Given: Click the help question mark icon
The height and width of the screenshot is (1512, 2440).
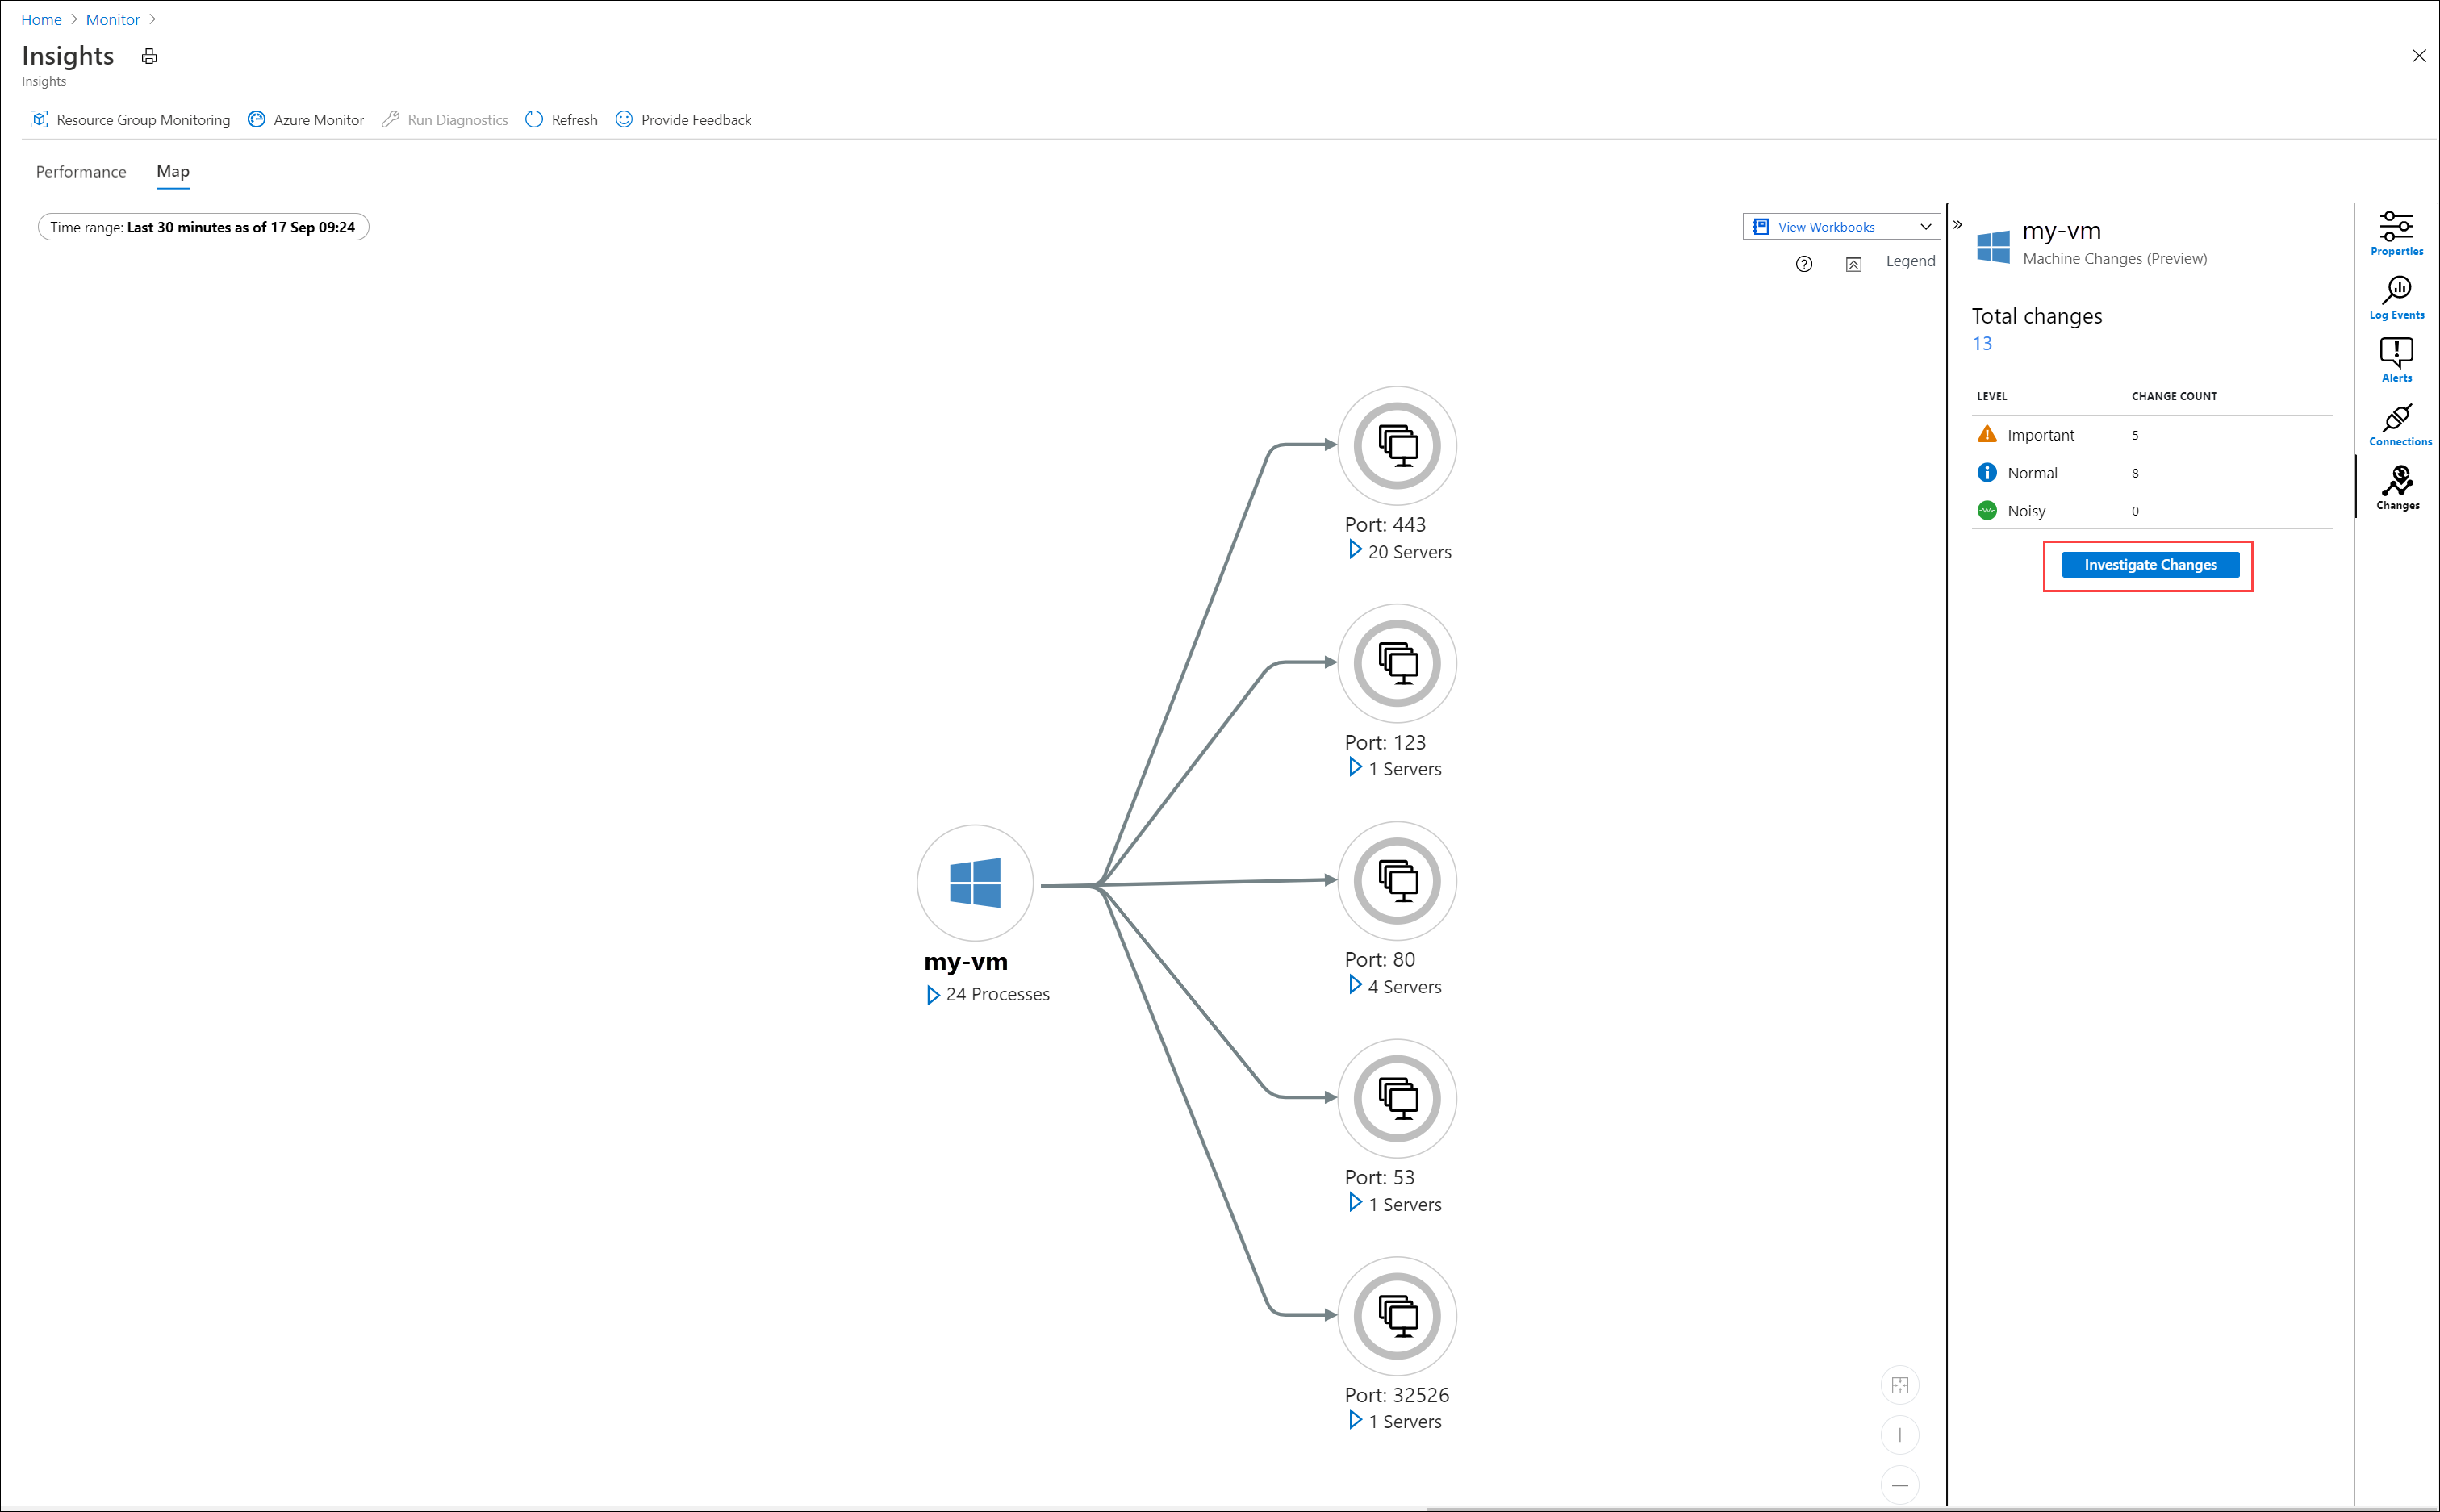Looking at the screenshot, I should pos(1803,264).
